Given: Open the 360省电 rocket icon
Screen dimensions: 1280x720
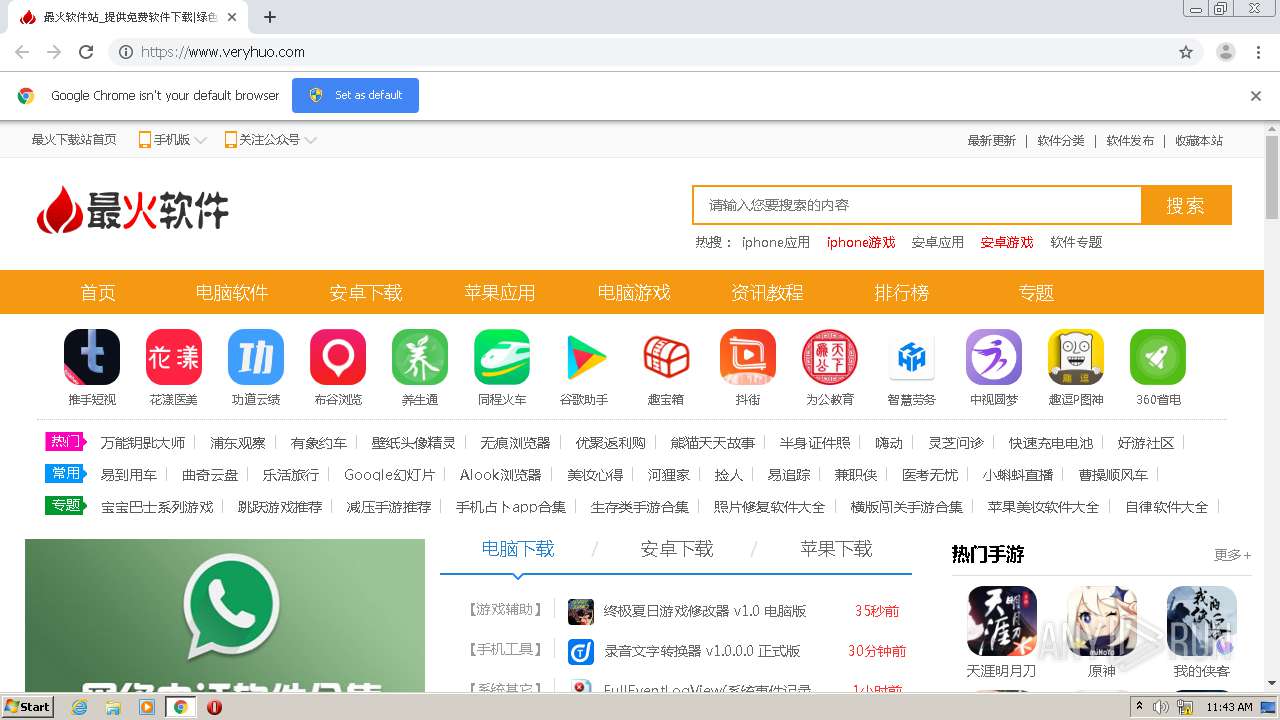Looking at the screenshot, I should click(1158, 357).
